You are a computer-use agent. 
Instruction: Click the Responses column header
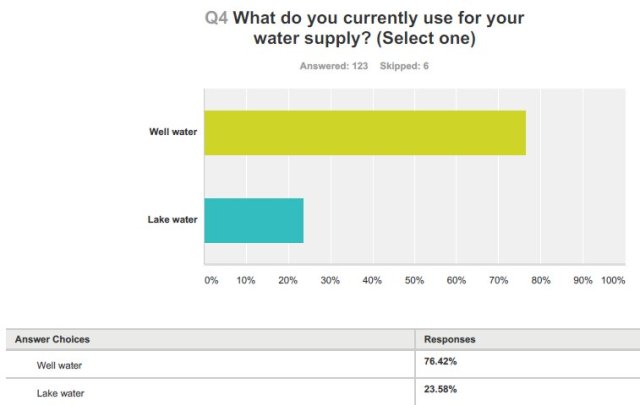pyautogui.click(x=450, y=340)
